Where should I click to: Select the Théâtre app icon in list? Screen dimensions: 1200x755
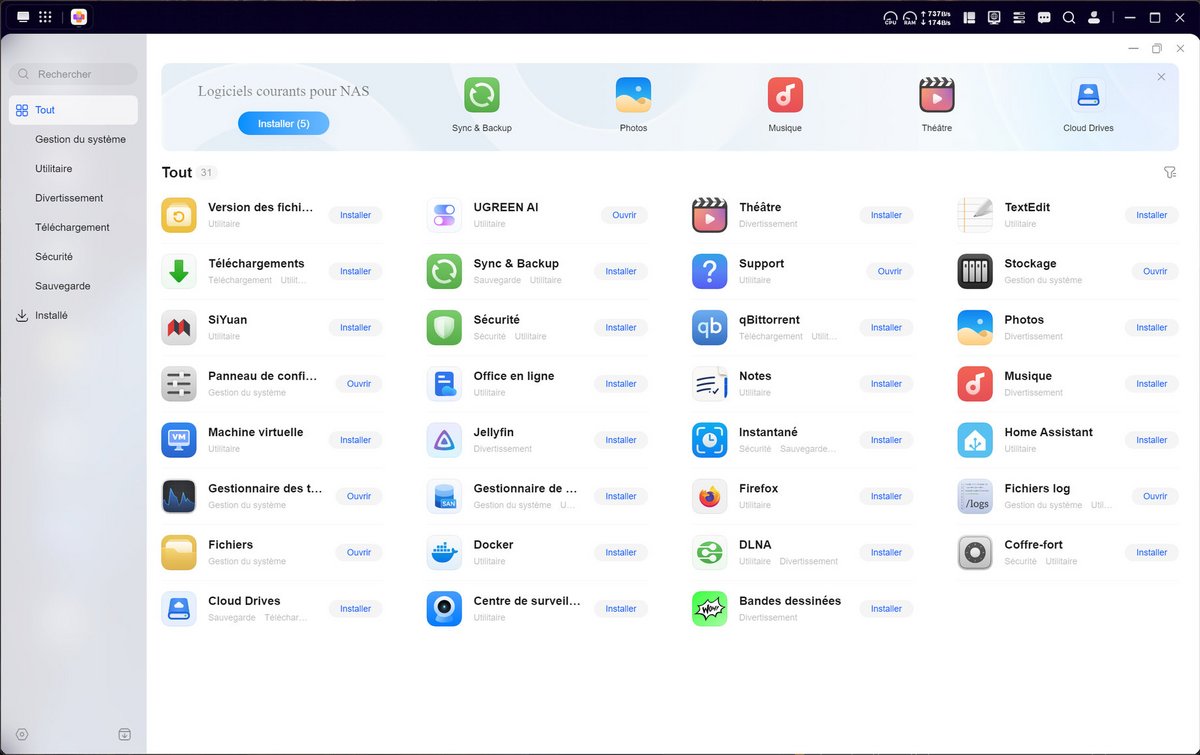(x=710, y=215)
